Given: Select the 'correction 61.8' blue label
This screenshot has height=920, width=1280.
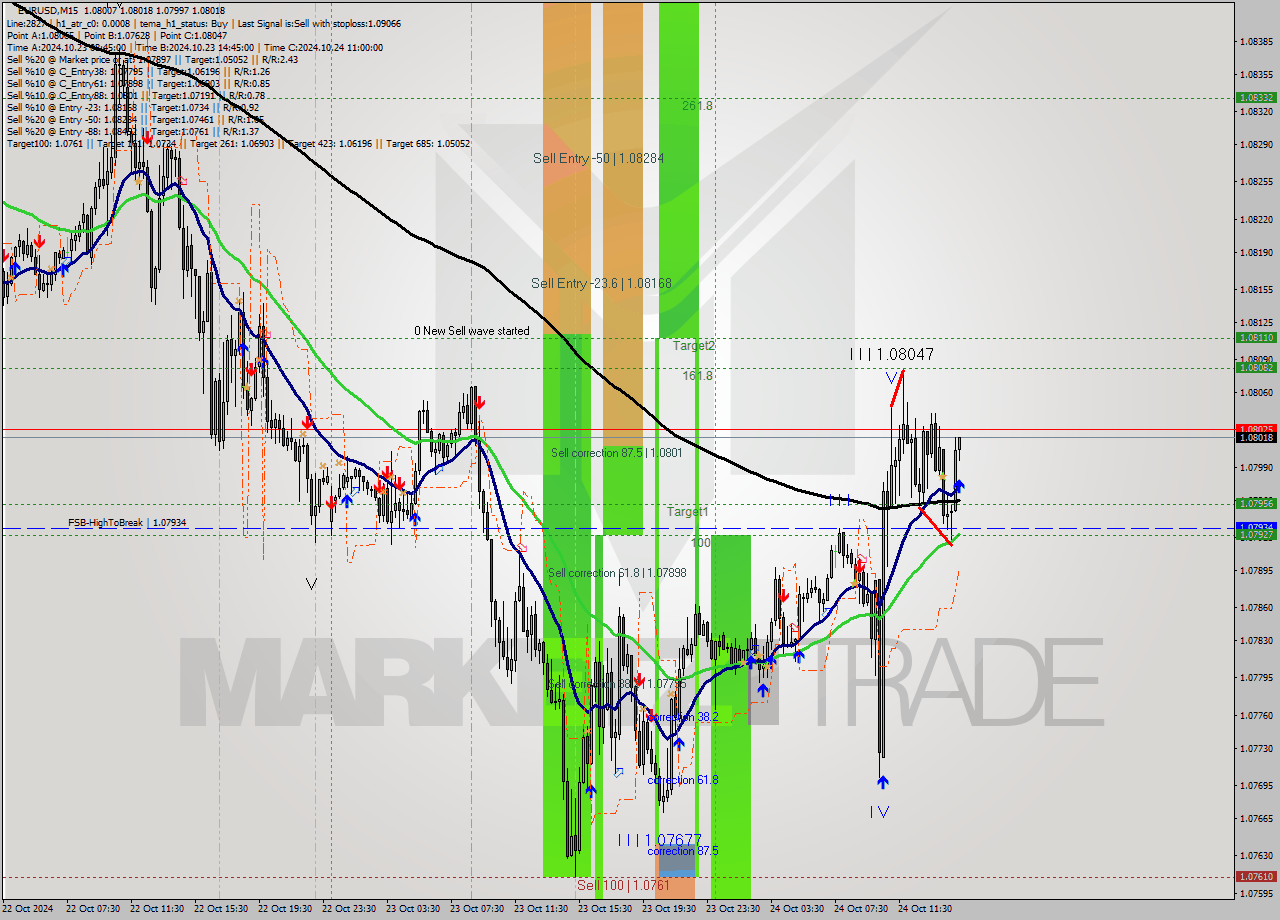Looking at the screenshot, I should click(x=682, y=780).
